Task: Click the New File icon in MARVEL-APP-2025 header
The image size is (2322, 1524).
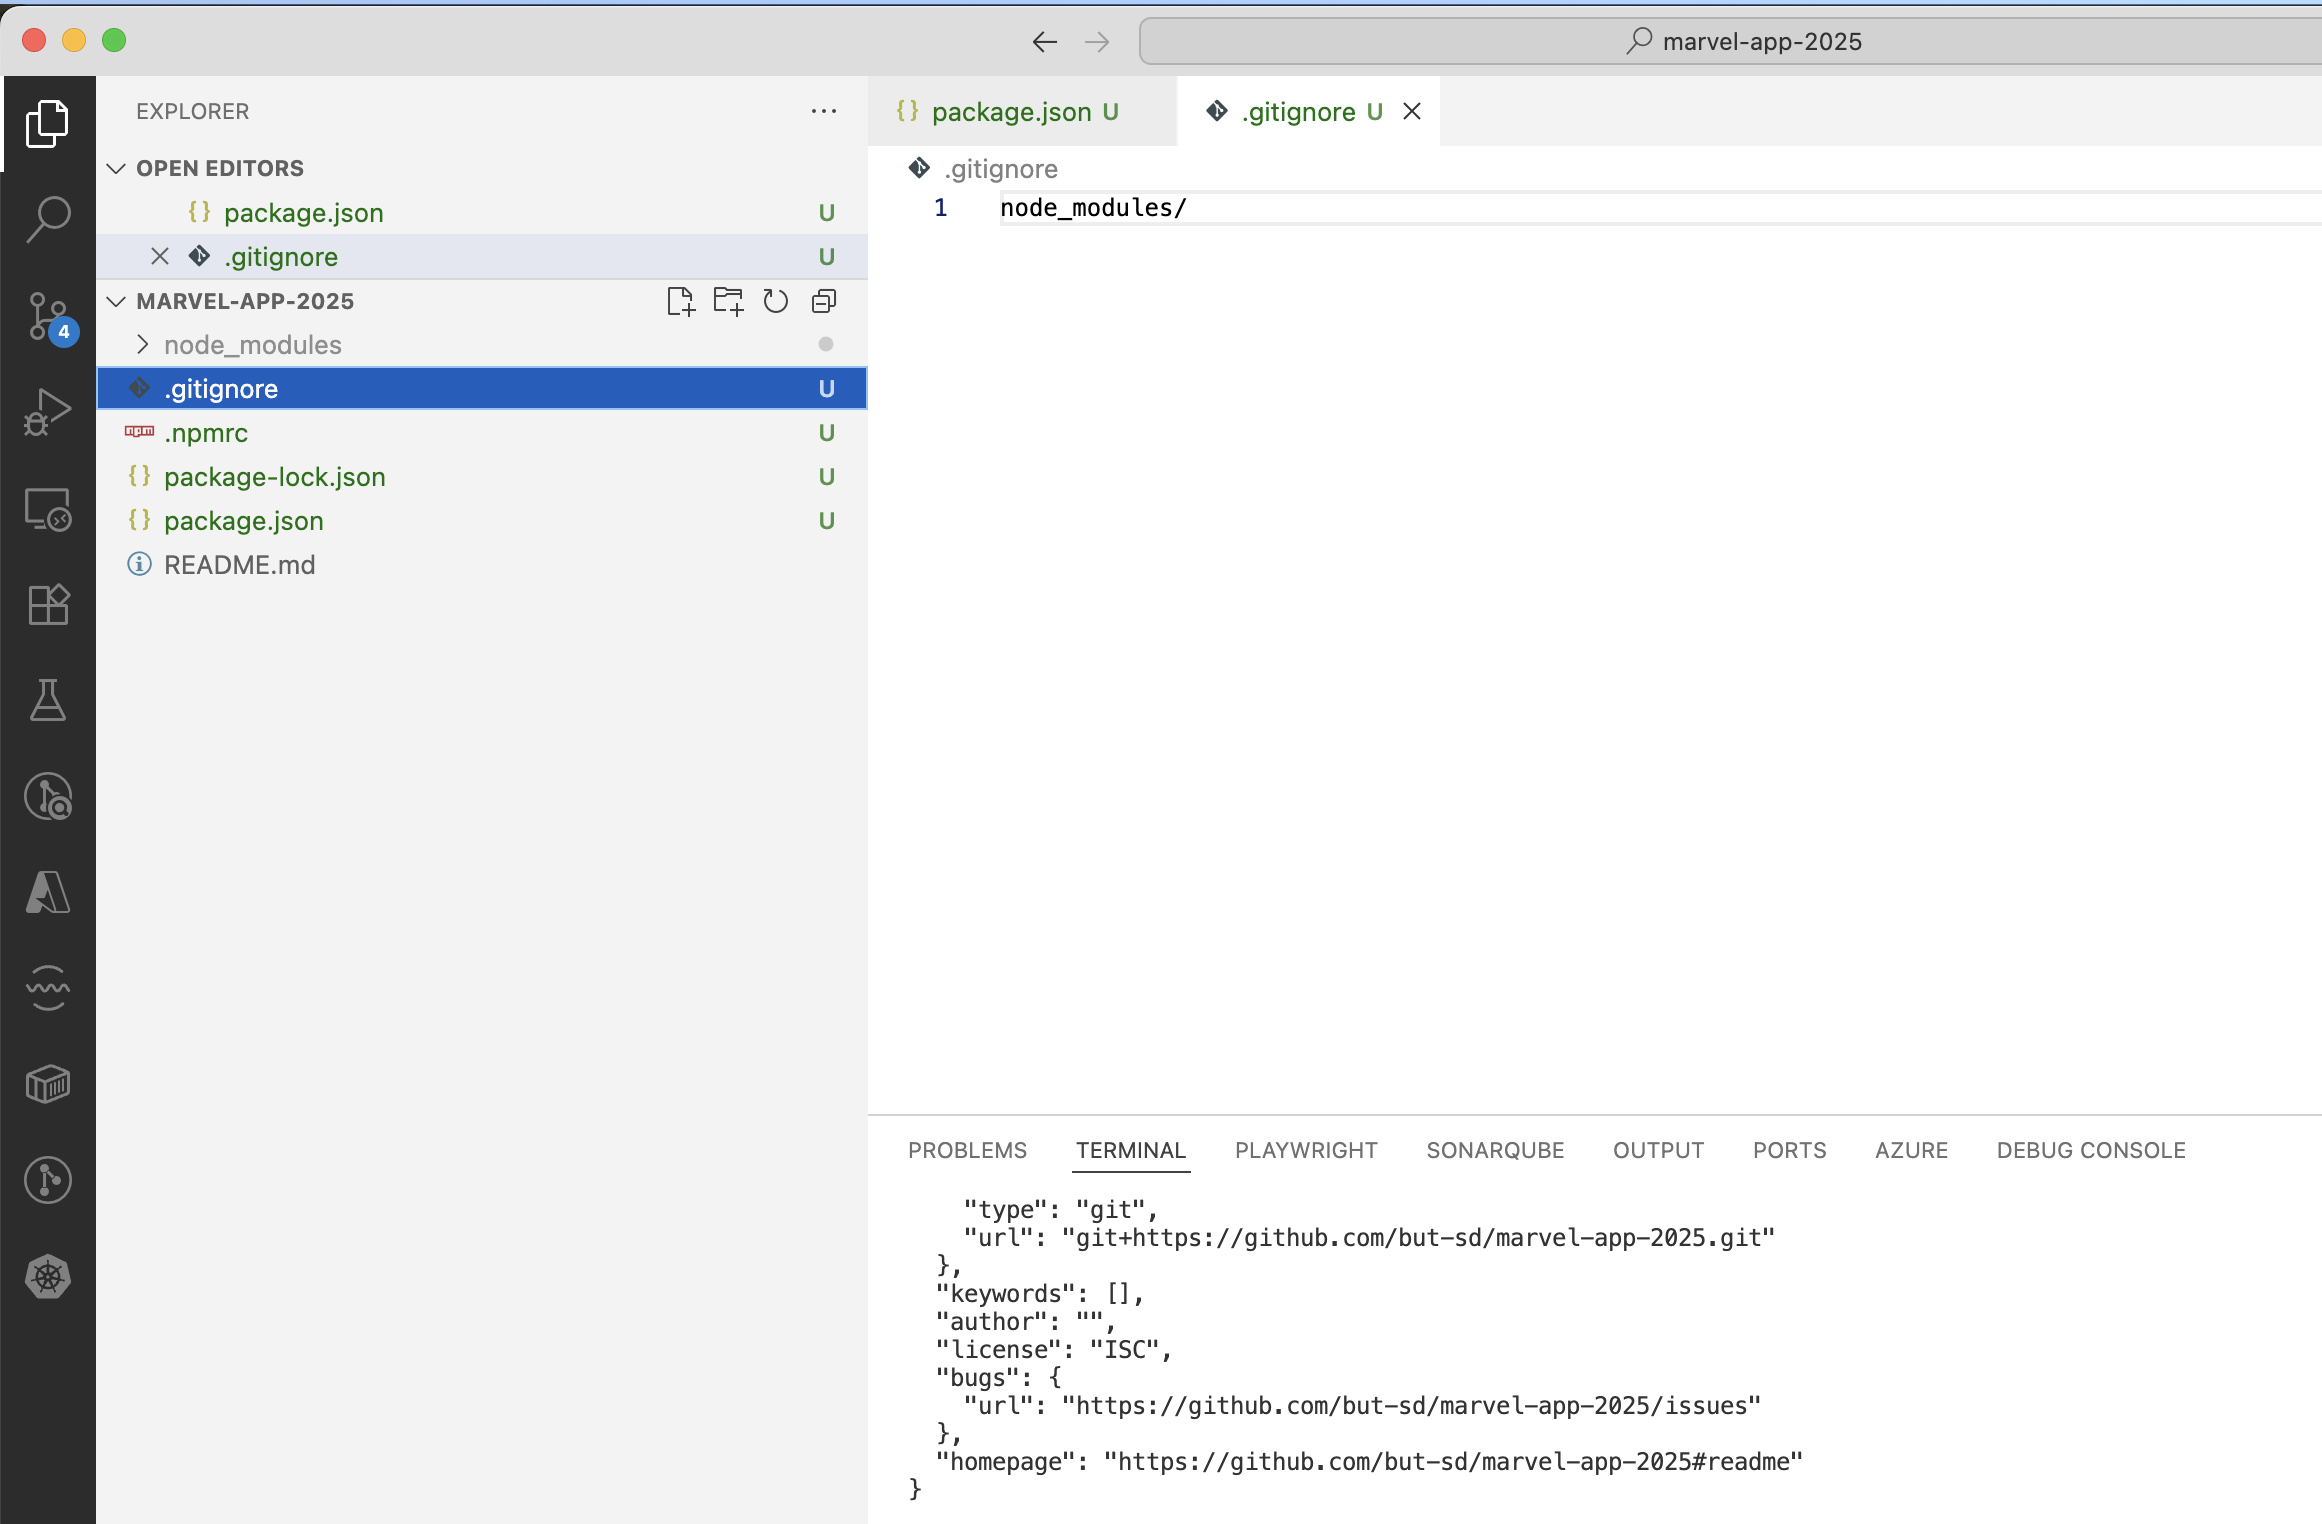Action: click(680, 301)
